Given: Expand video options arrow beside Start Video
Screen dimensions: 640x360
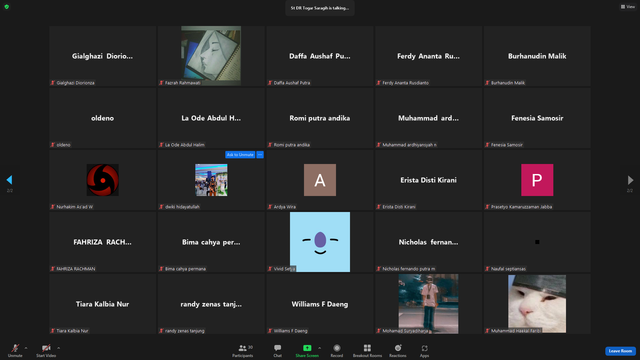Looking at the screenshot, I should point(58,348).
